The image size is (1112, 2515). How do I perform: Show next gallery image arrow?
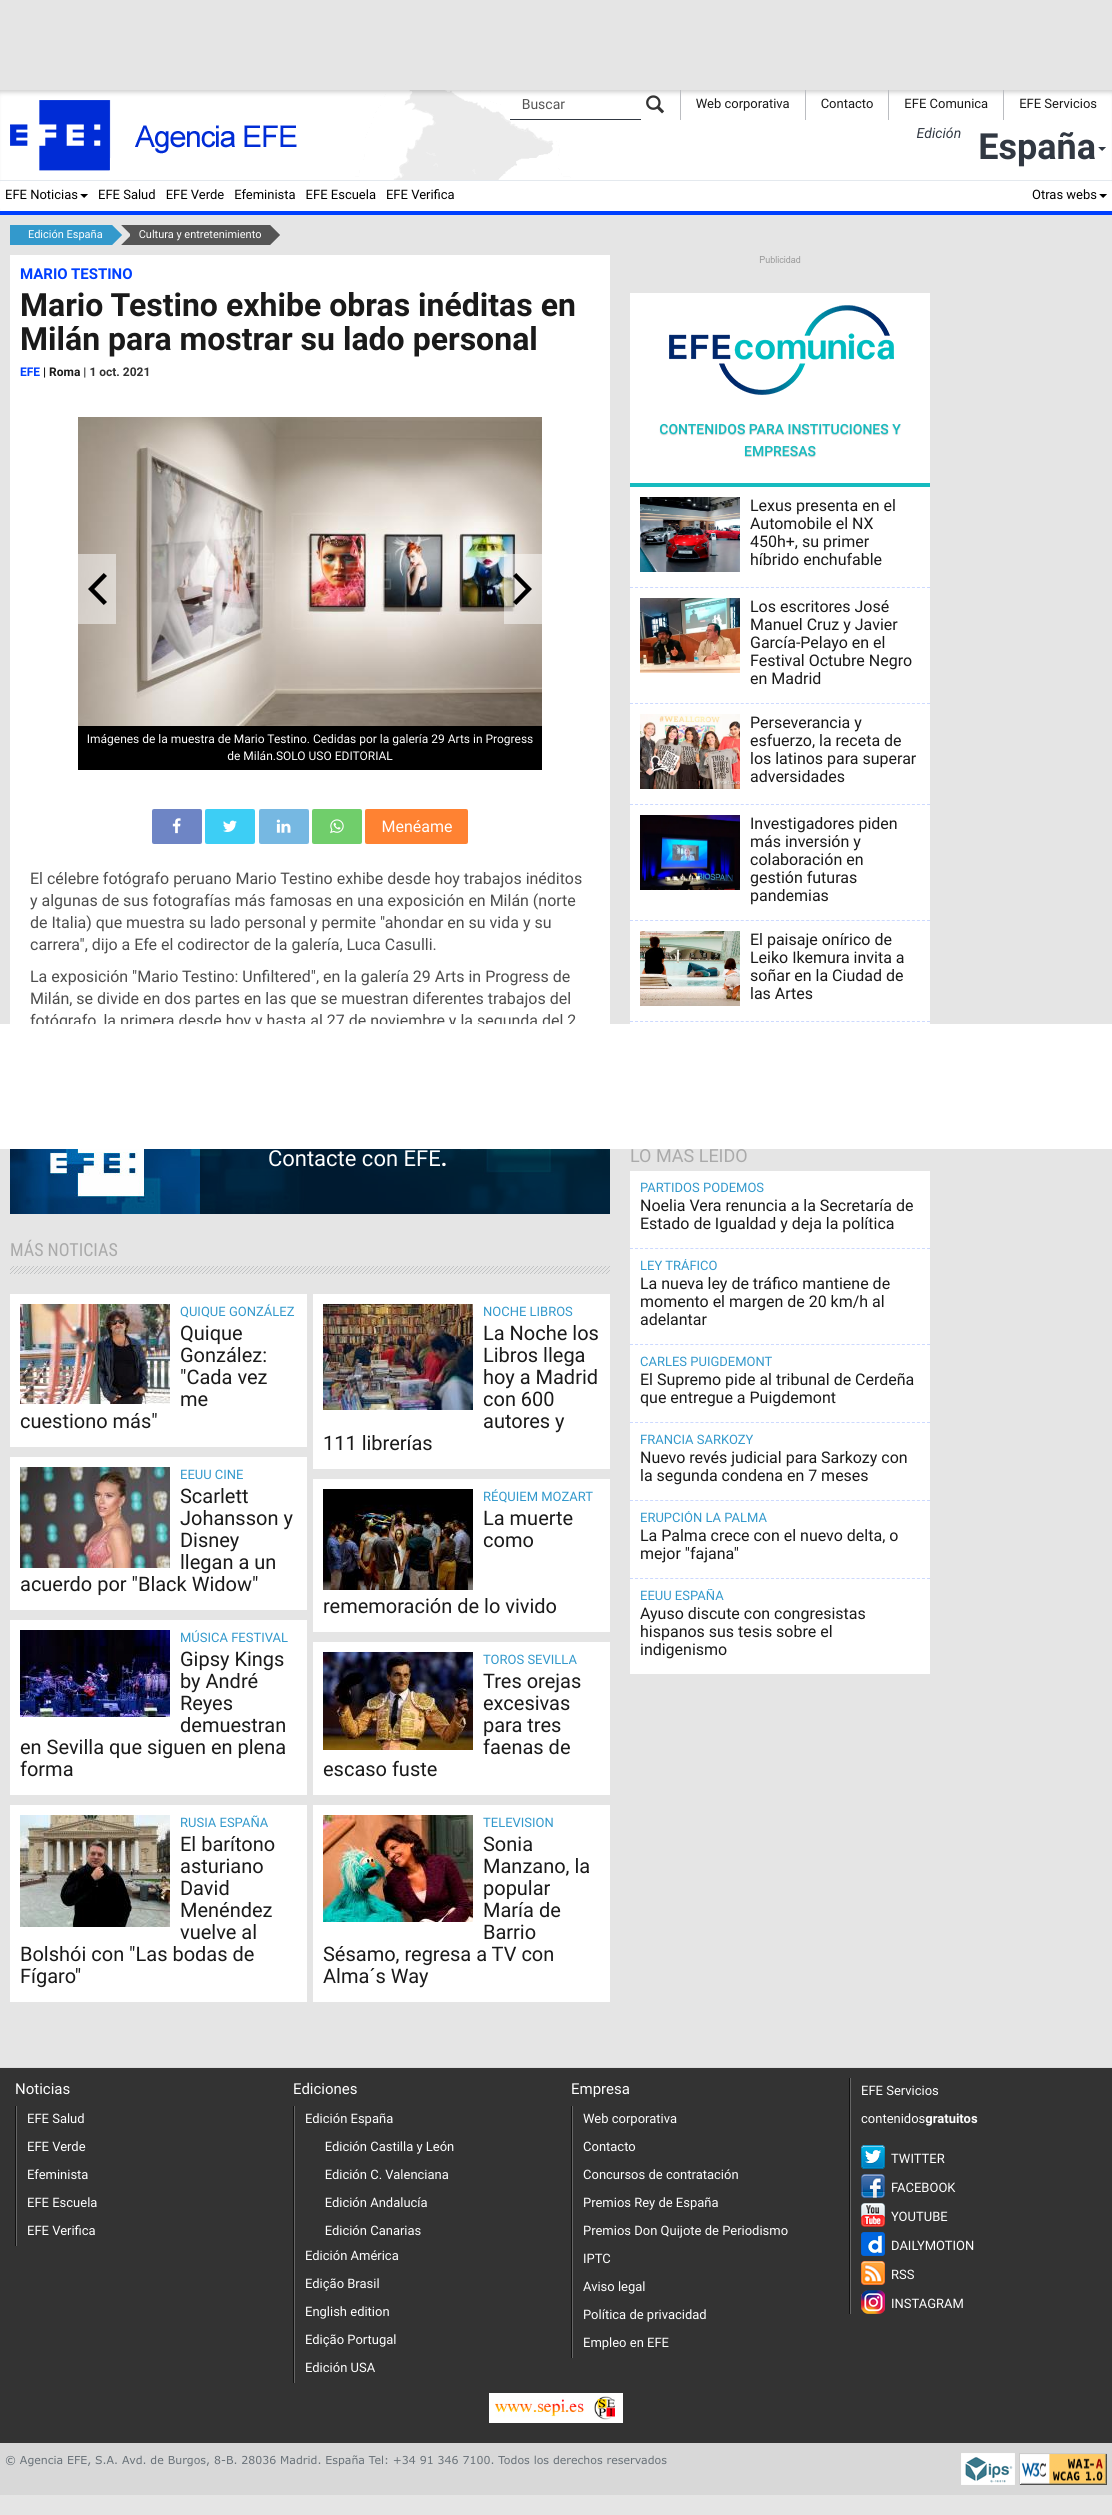pos(522,589)
